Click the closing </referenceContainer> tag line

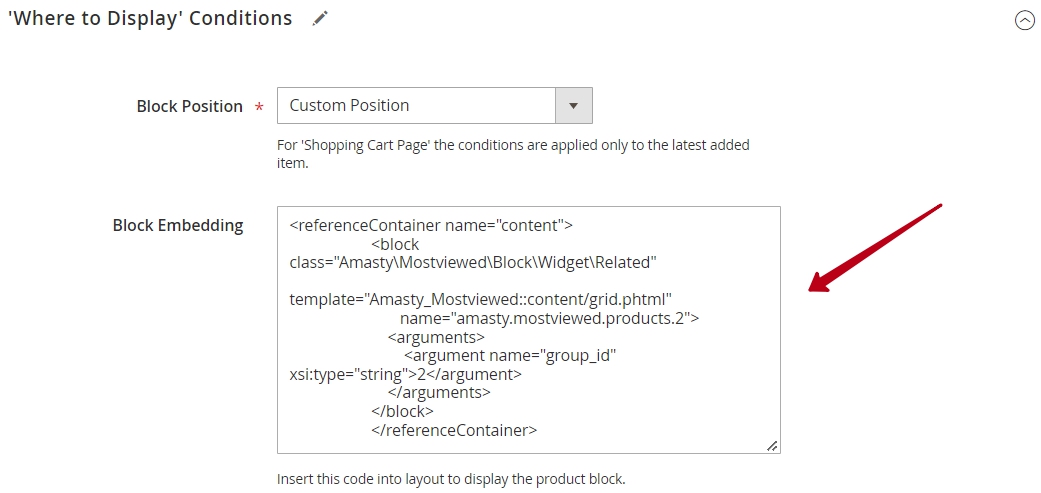[454, 430]
